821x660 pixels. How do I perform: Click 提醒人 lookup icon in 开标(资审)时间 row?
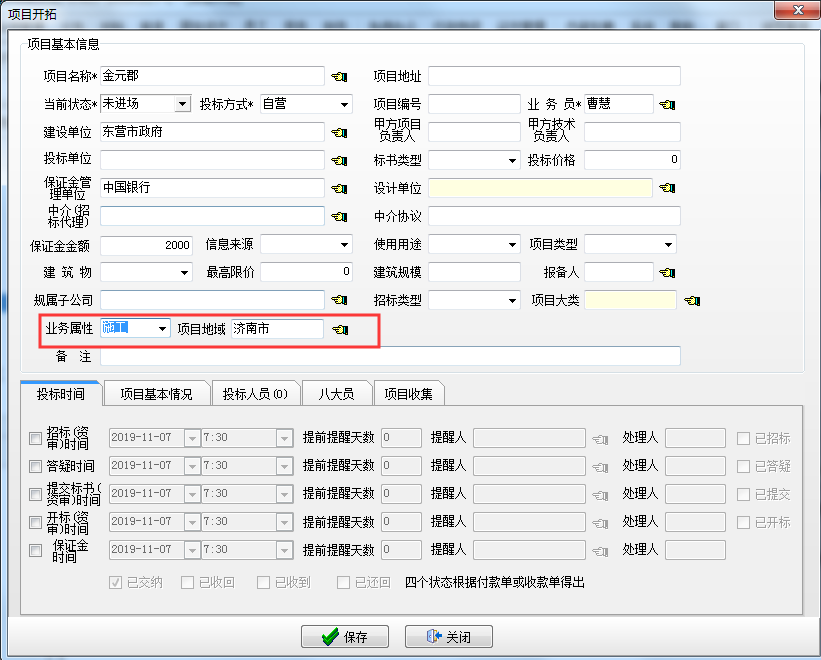tap(600, 523)
